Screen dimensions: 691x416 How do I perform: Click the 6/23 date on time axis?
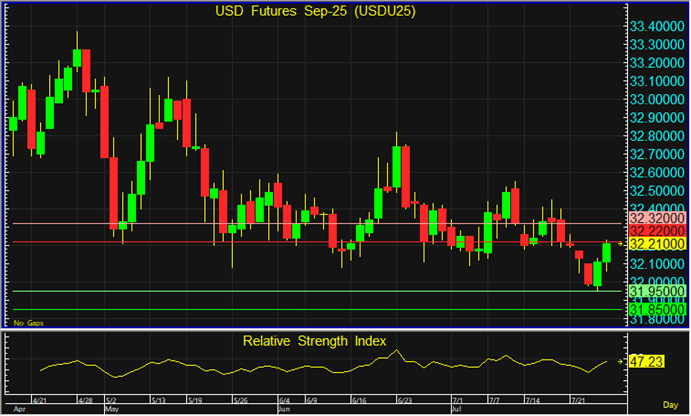405,399
